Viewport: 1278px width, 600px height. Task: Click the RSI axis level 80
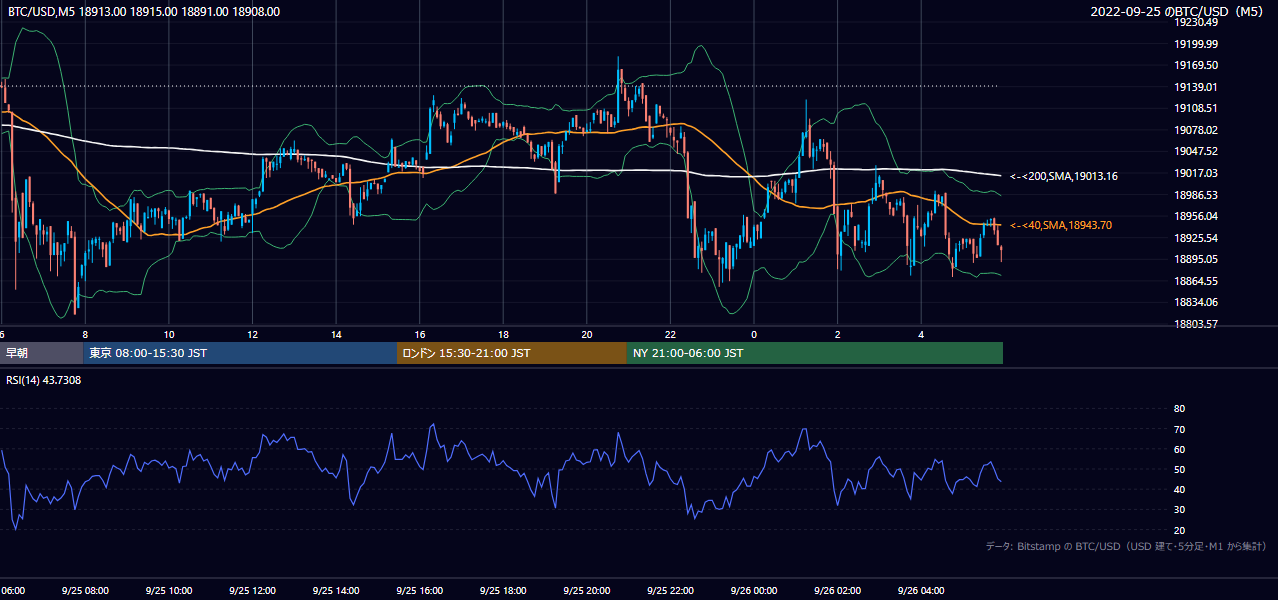pos(1179,409)
